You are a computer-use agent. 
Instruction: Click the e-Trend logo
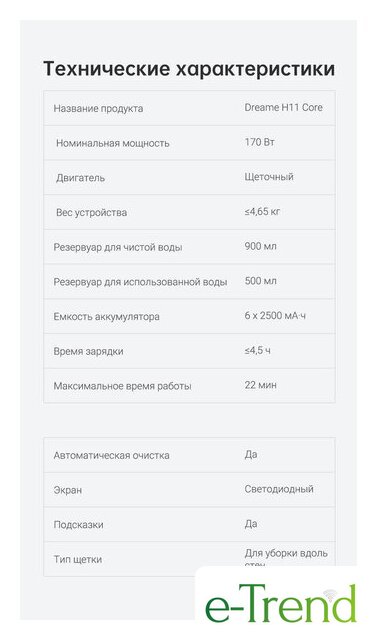(x=281, y=603)
